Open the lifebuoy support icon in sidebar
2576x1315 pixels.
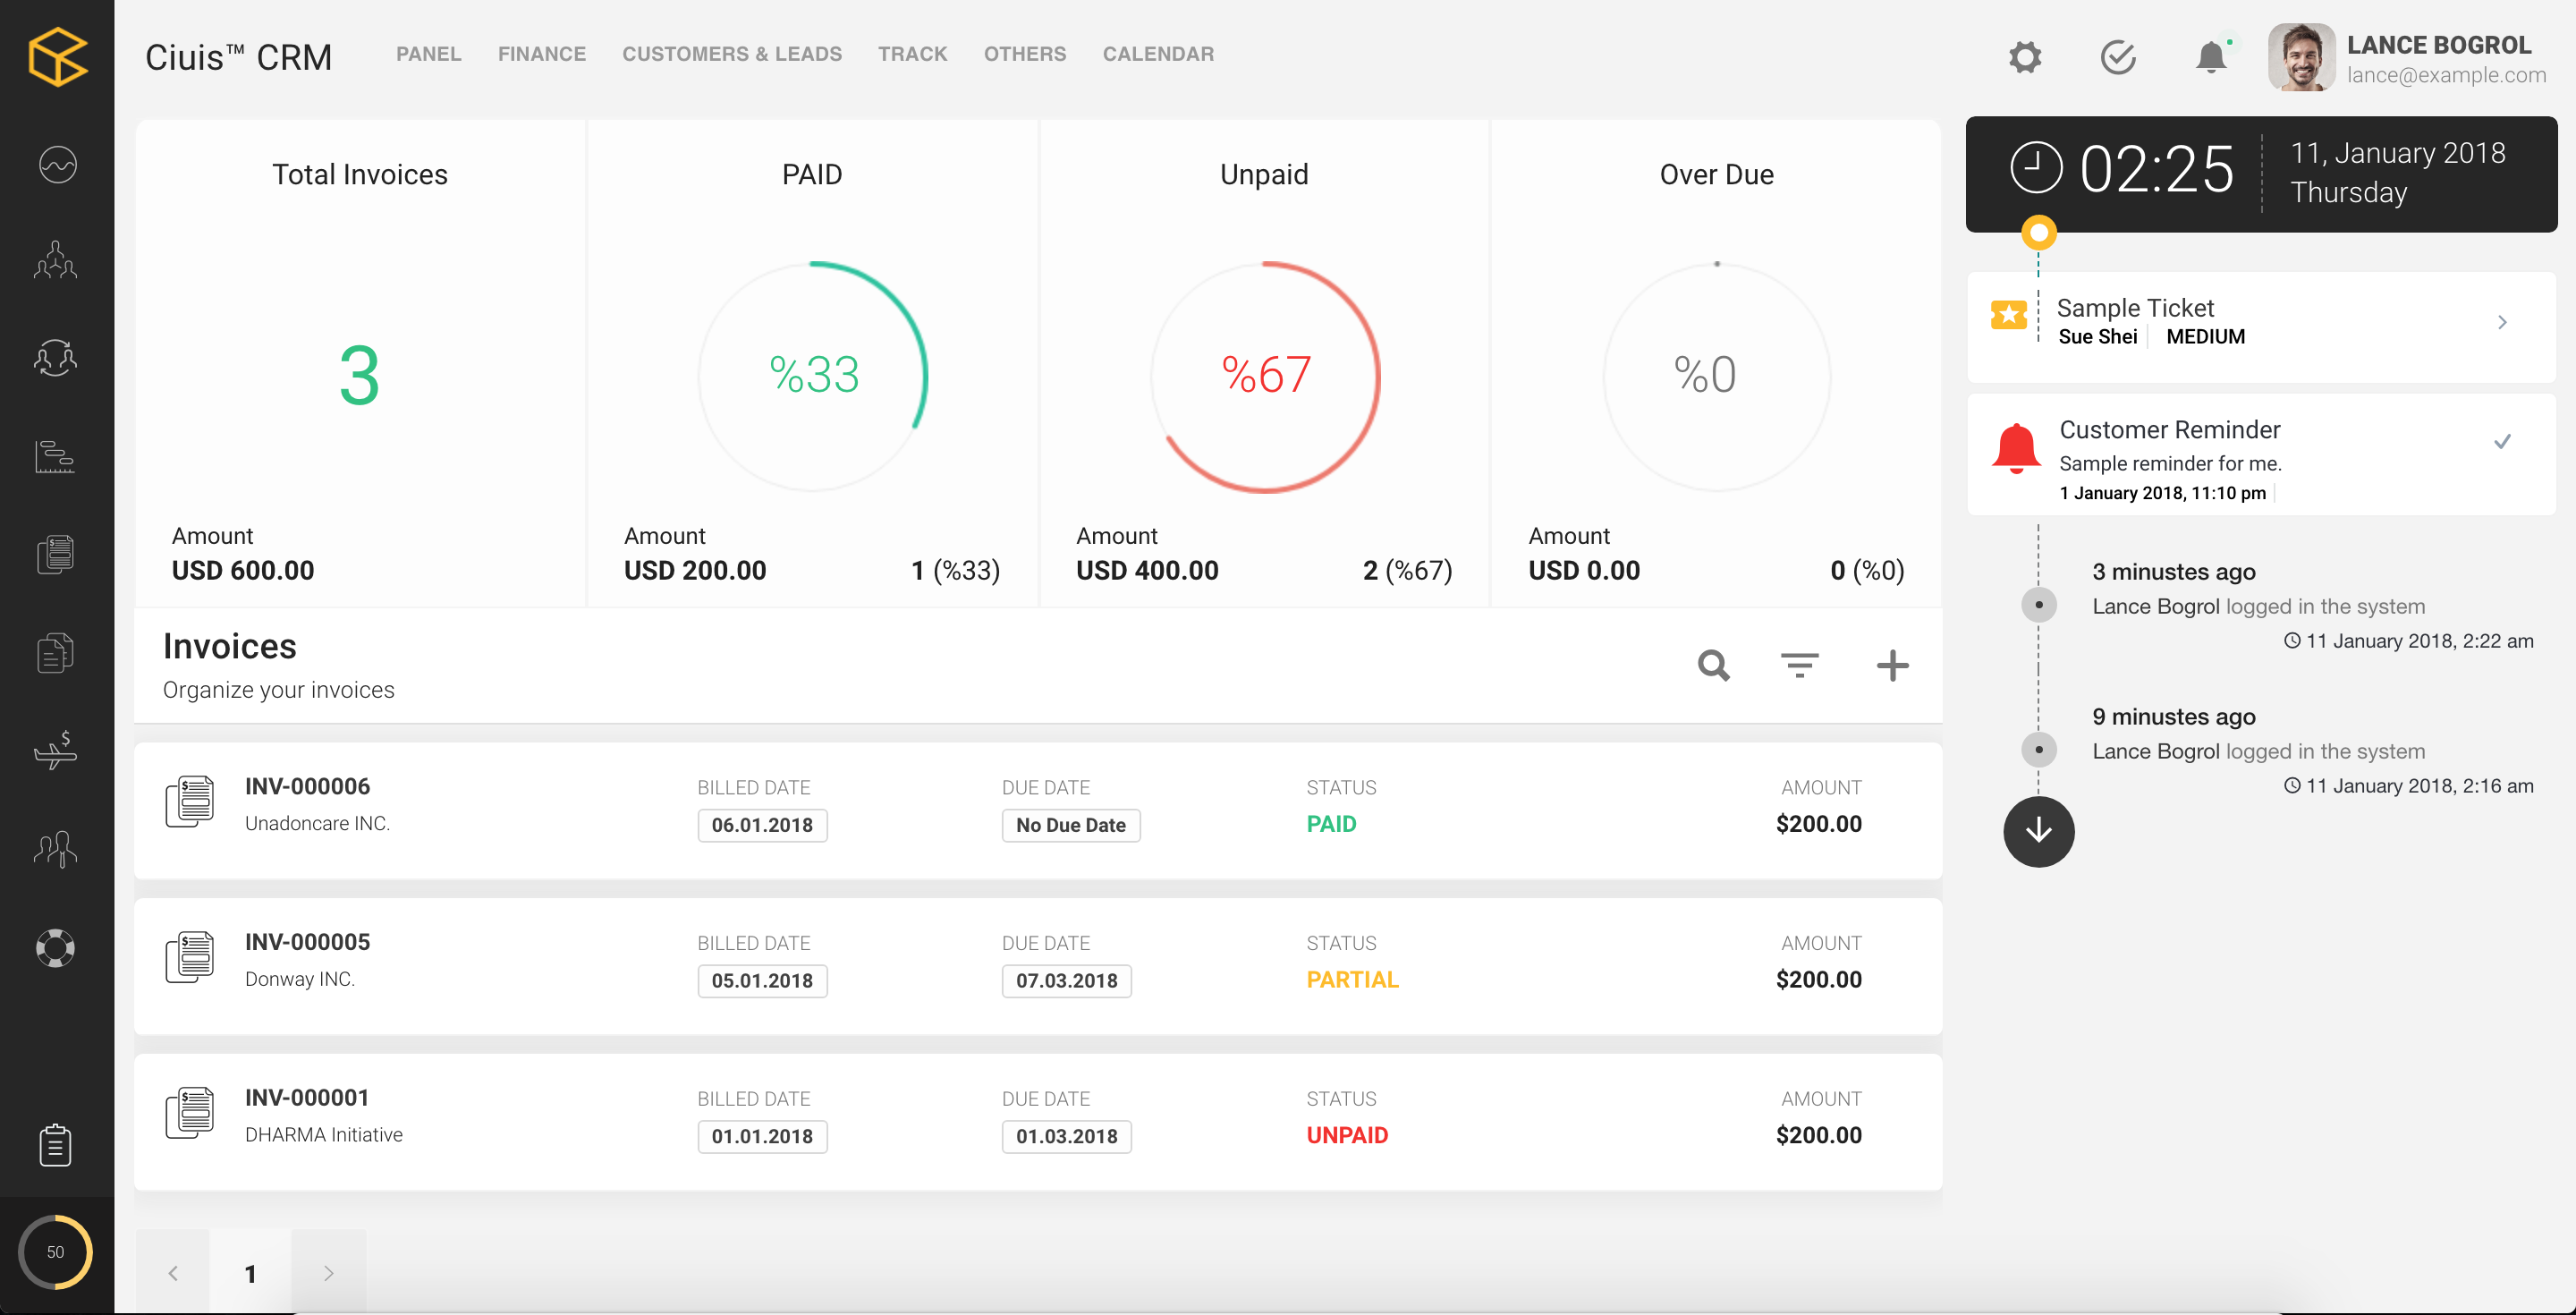click(56, 947)
